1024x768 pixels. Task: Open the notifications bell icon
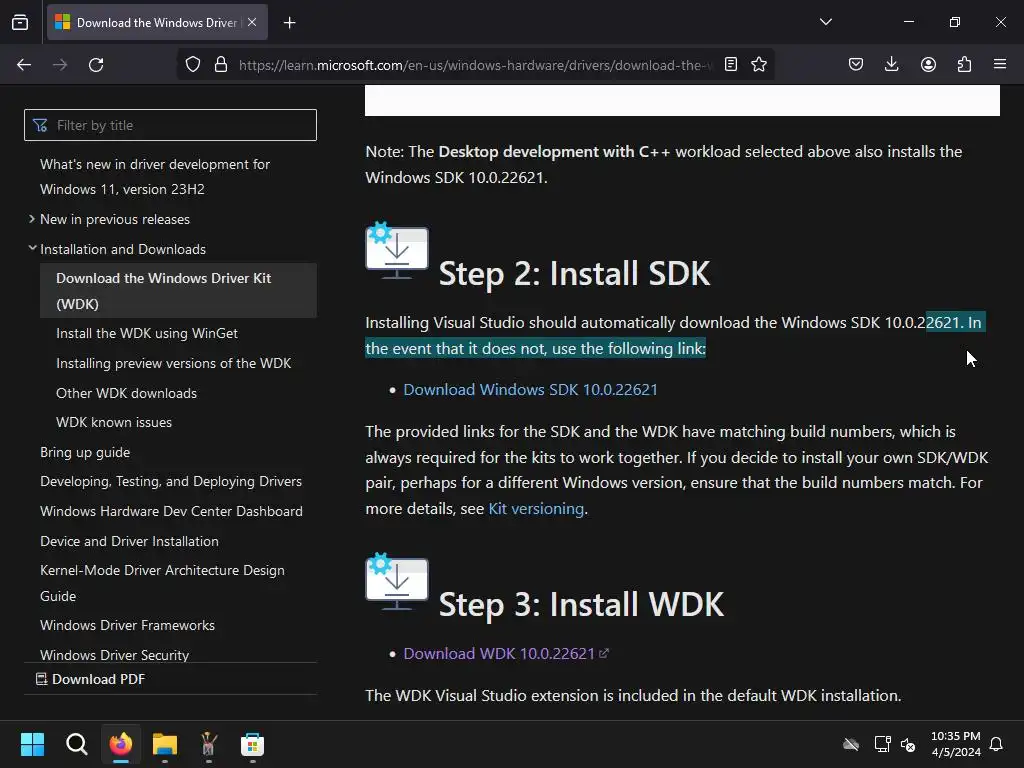(996, 744)
